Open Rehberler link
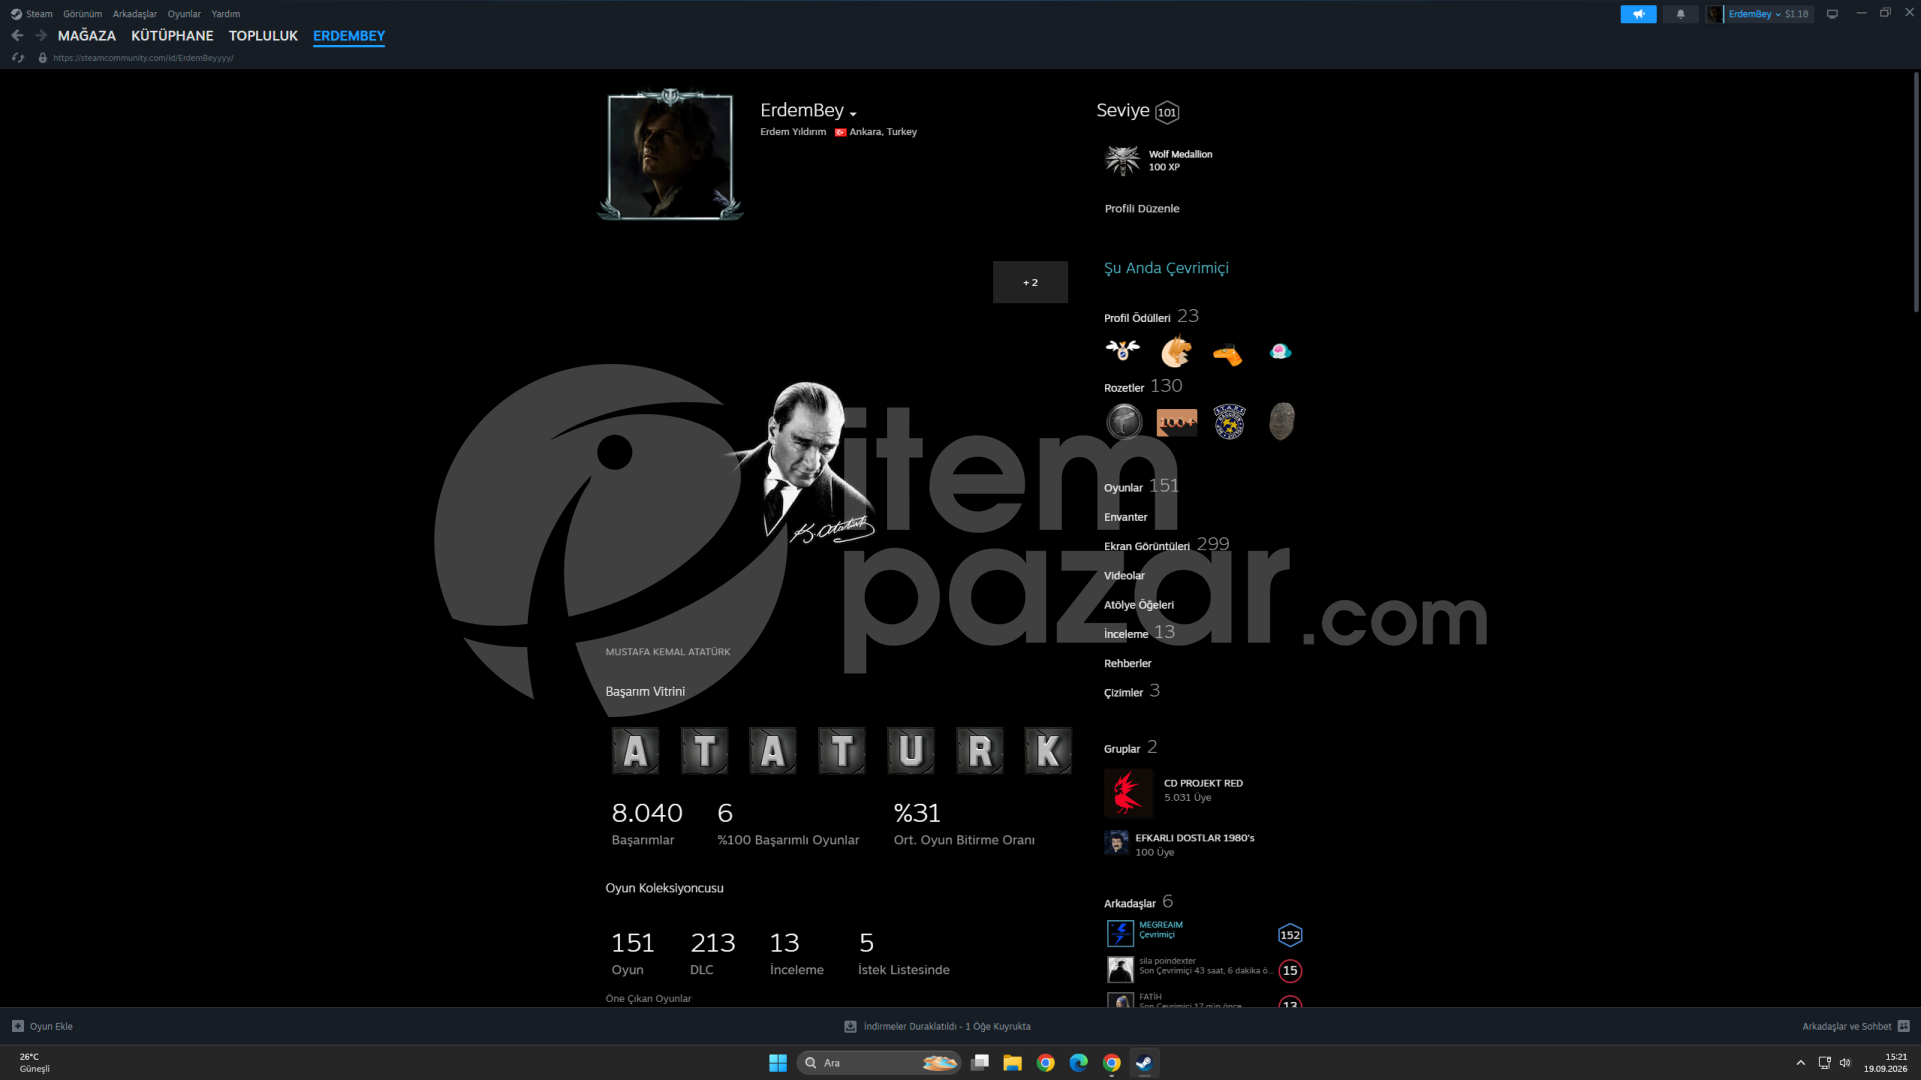This screenshot has height=1080, width=1921. pyautogui.click(x=1128, y=664)
